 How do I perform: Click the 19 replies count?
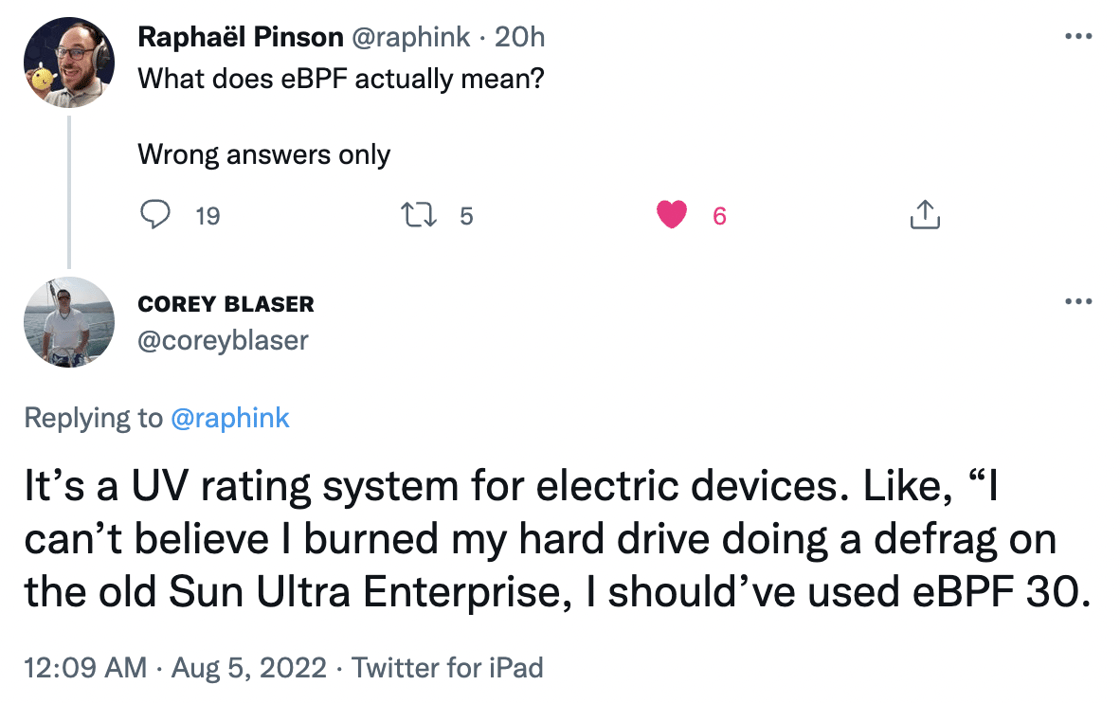207,216
